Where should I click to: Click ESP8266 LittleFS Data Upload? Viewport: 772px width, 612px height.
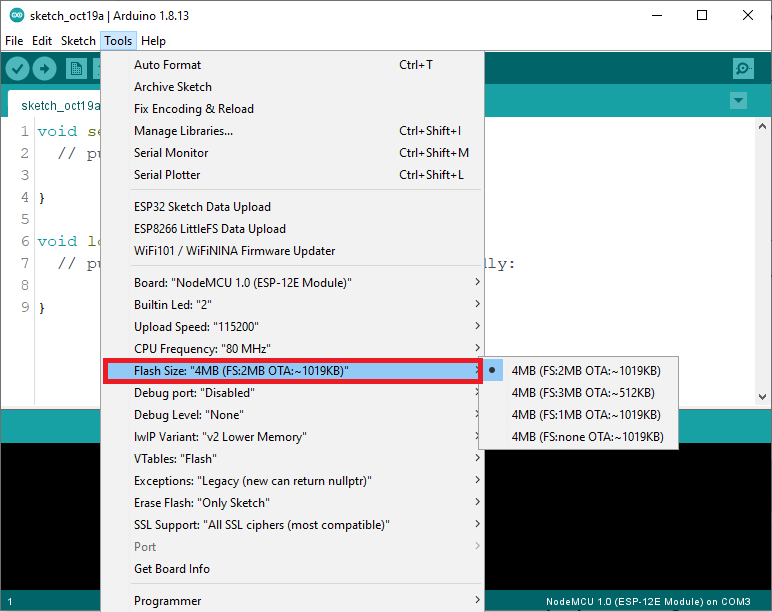(209, 229)
